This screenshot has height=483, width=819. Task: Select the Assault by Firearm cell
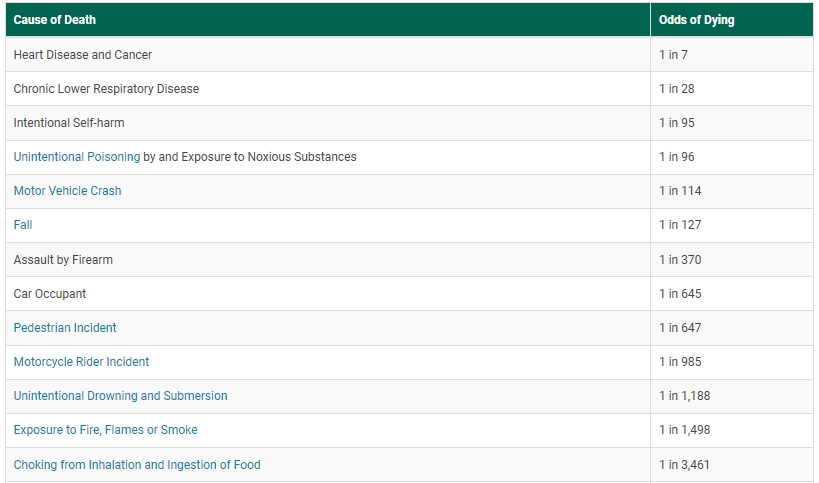328,260
